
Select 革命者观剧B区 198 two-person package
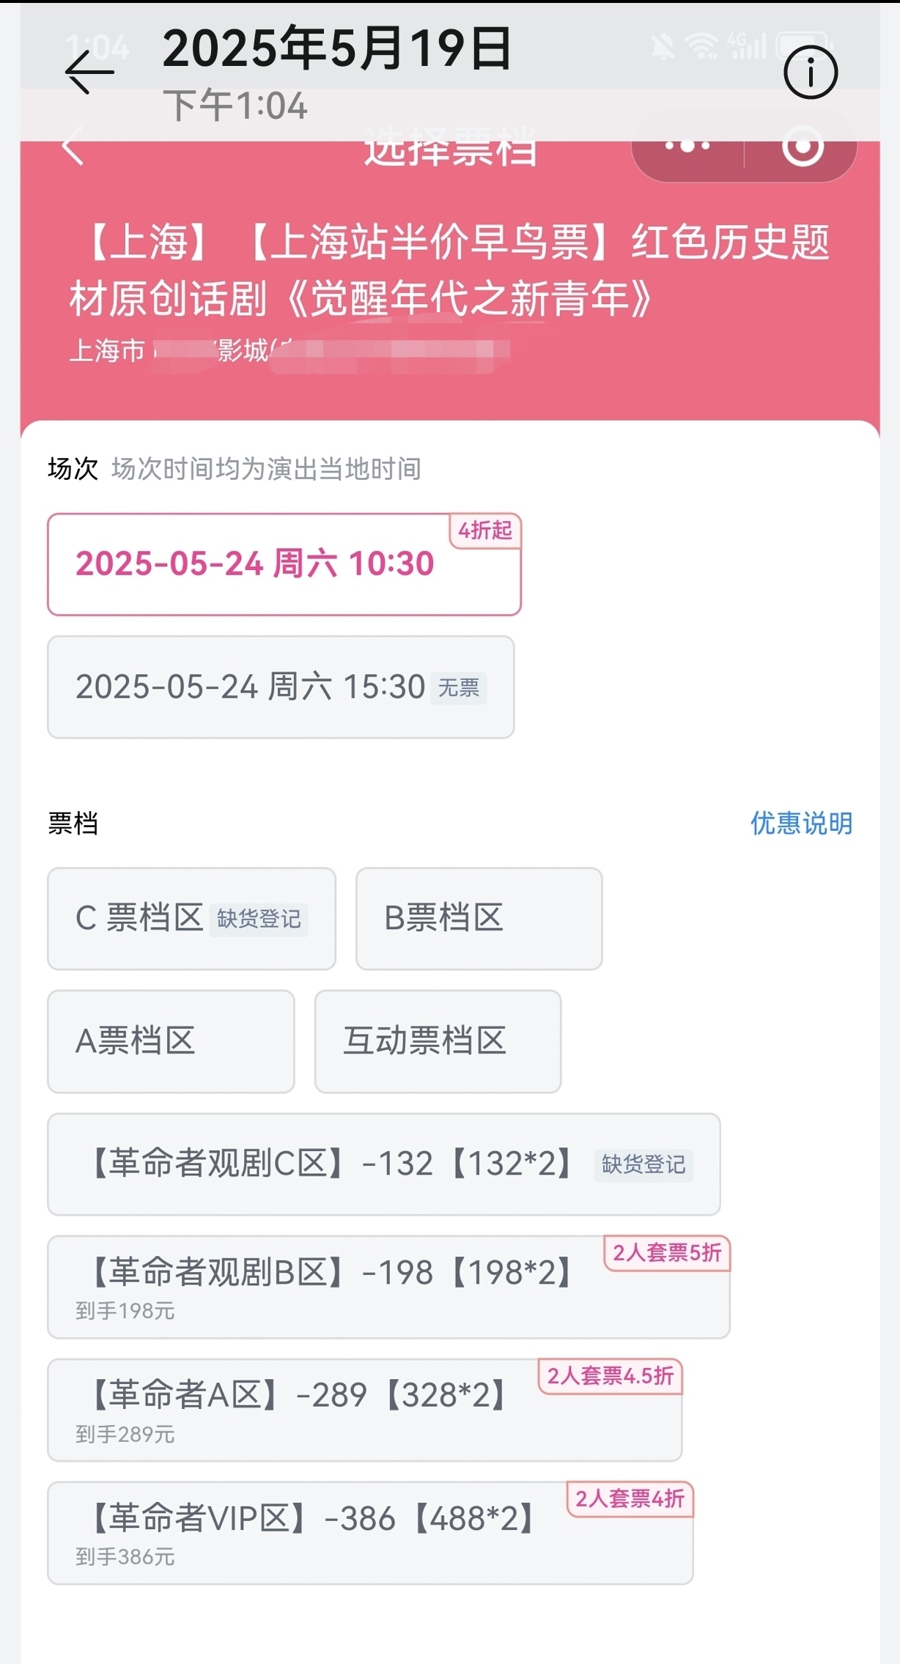coord(388,1287)
